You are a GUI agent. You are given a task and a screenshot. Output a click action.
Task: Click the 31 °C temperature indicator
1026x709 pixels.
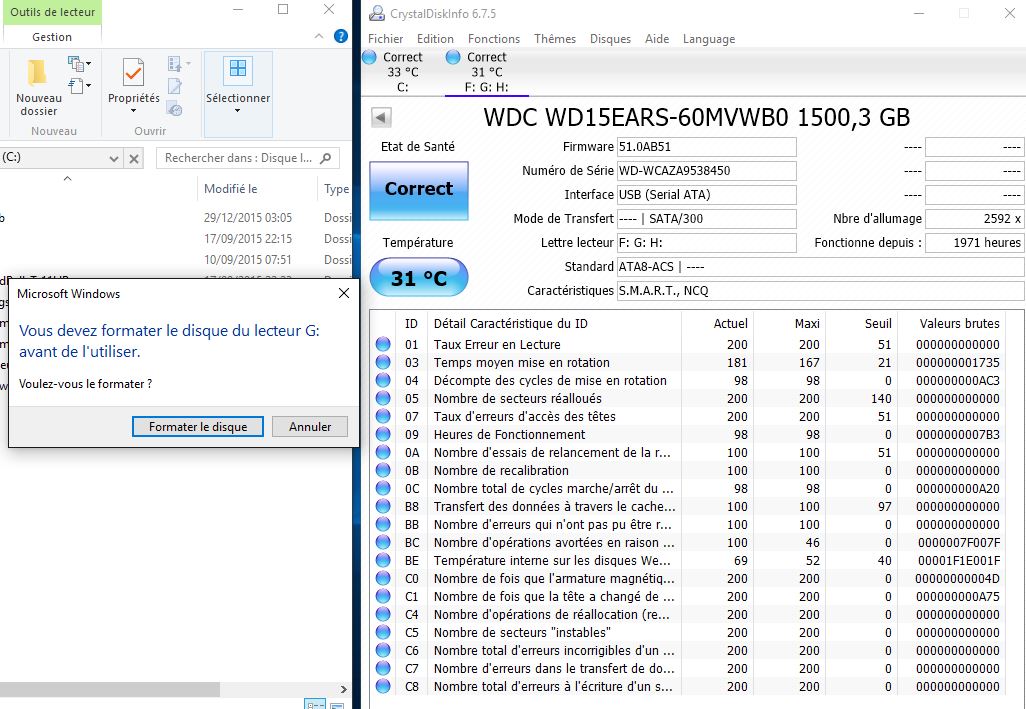[418, 278]
